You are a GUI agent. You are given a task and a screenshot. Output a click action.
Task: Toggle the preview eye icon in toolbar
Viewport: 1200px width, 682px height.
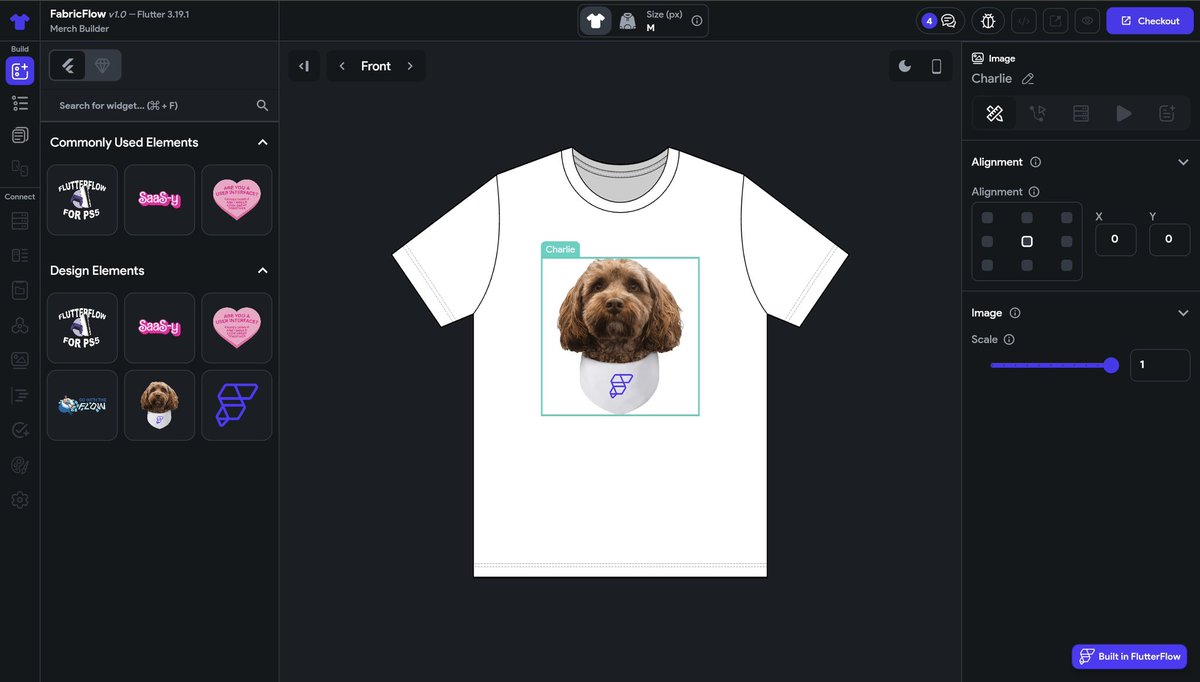pos(1087,21)
